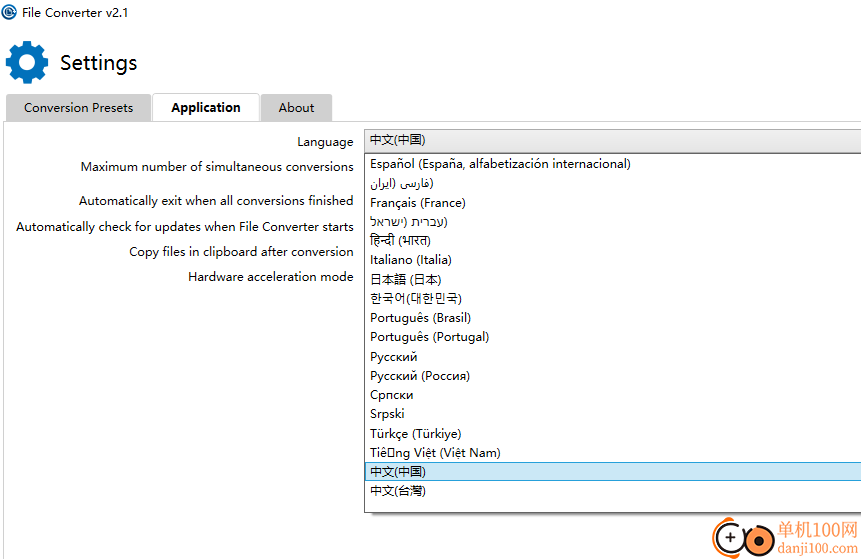This screenshot has height=559, width=861.
Task: Select Српски Cyrillic Serbian option
Action: pyautogui.click(x=613, y=395)
